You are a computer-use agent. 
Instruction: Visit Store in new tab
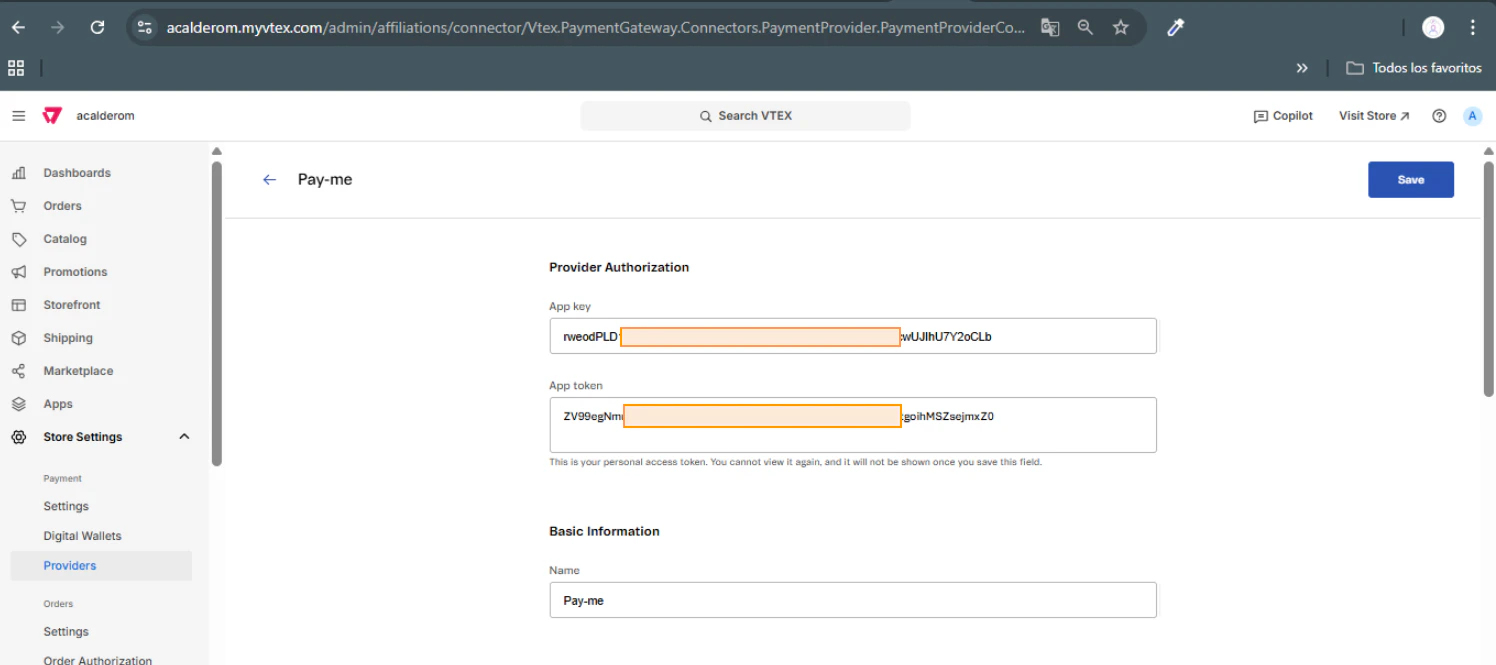coord(1374,116)
